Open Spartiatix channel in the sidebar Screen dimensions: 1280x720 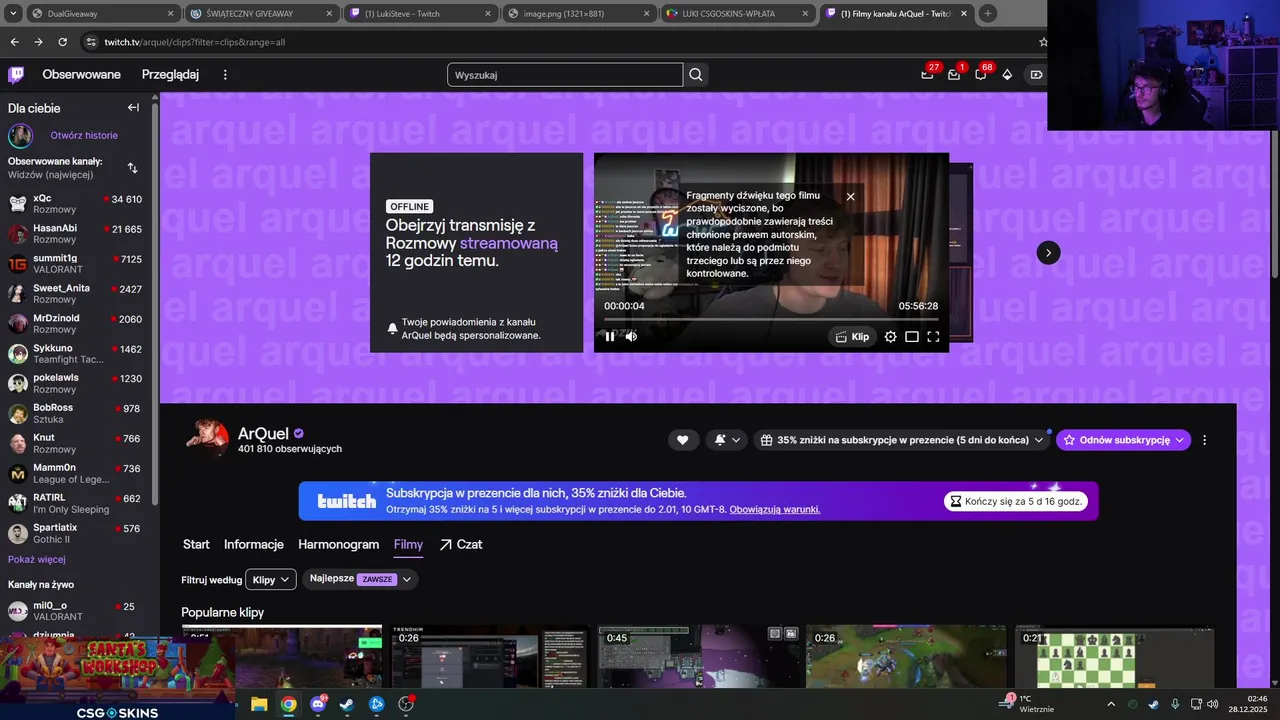(x=75, y=533)
